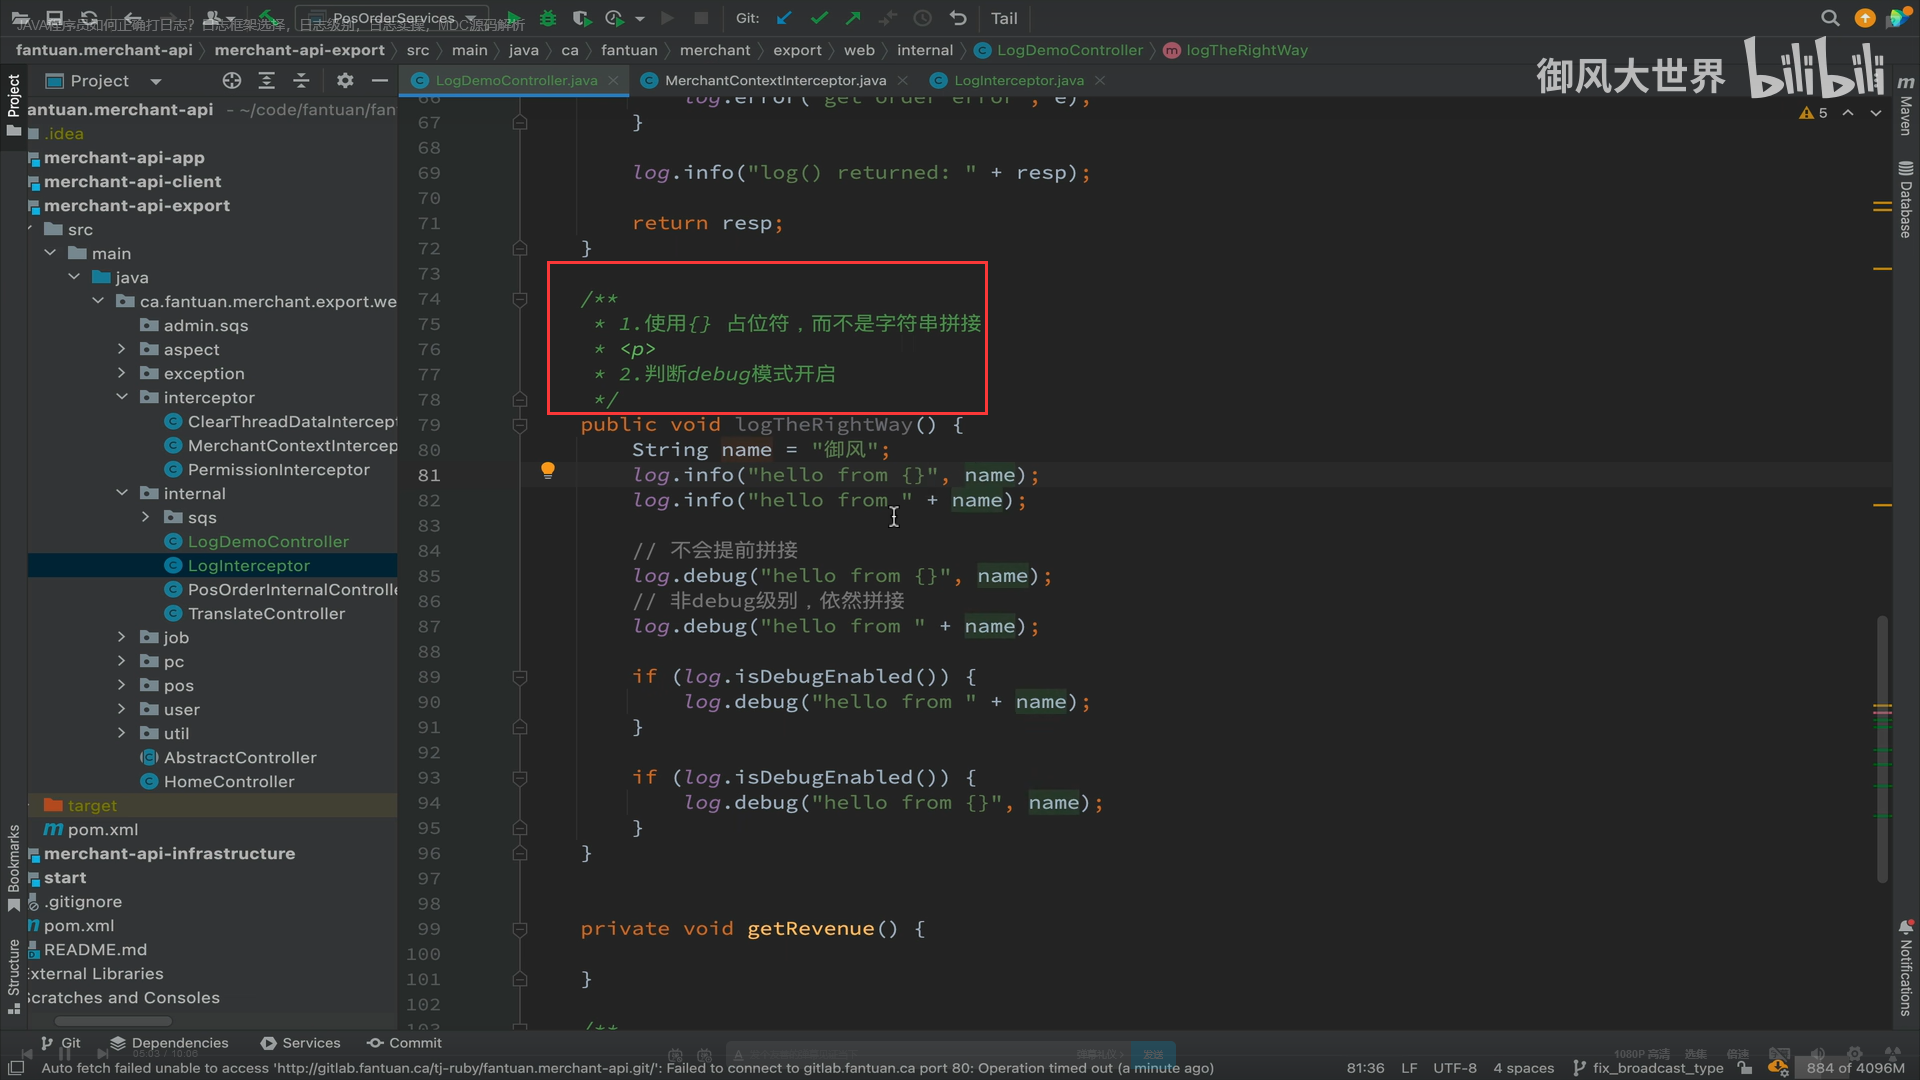This screenshot has height=1080, width=1920.
Task: Collapse all in Project panel
Action: click(301, 80)
